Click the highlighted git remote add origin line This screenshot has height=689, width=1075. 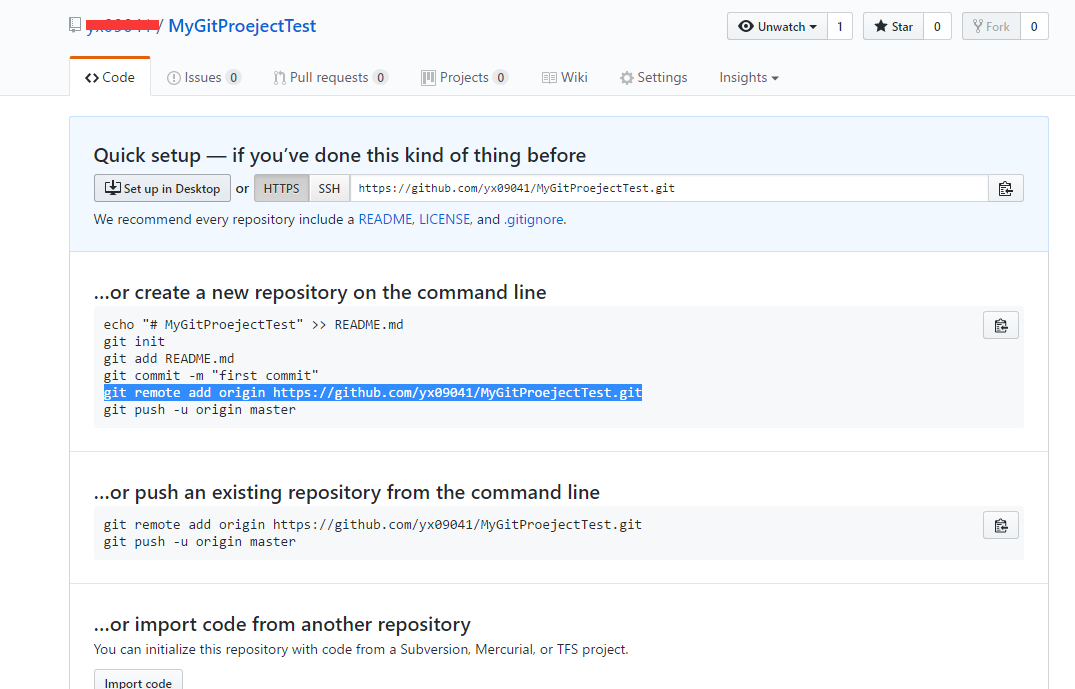coord(373,393)
